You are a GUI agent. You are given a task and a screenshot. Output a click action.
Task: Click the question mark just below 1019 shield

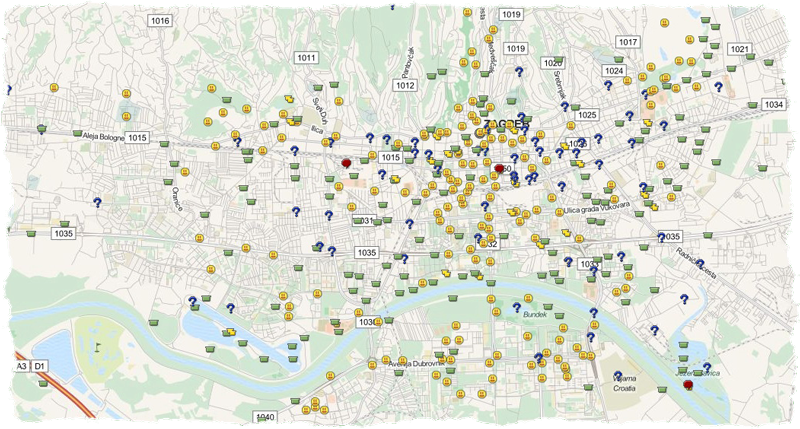(518, 73)
